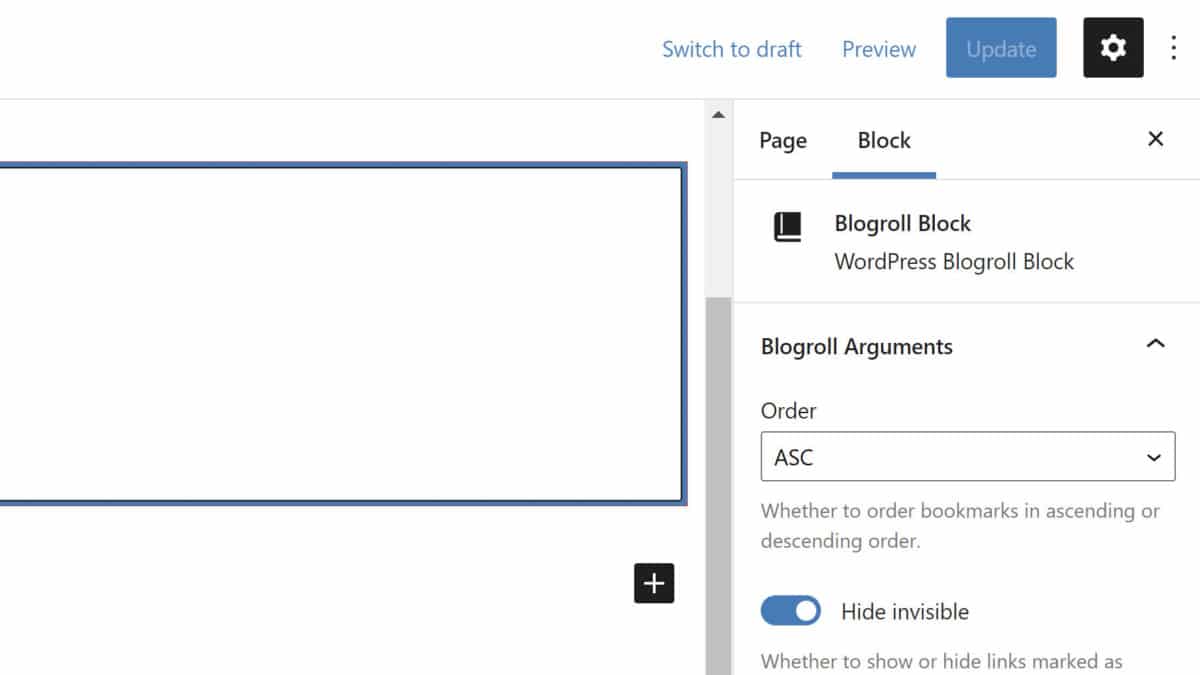Add a block with the plus button

click(x=654, y=583)
